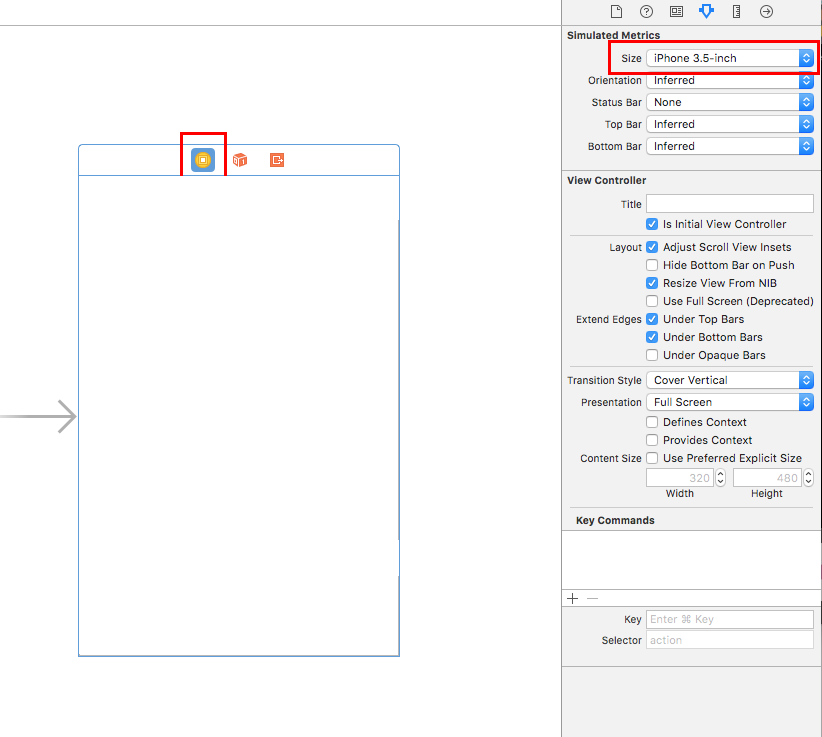Click the Key Commands list area

(x=691, y=560)
